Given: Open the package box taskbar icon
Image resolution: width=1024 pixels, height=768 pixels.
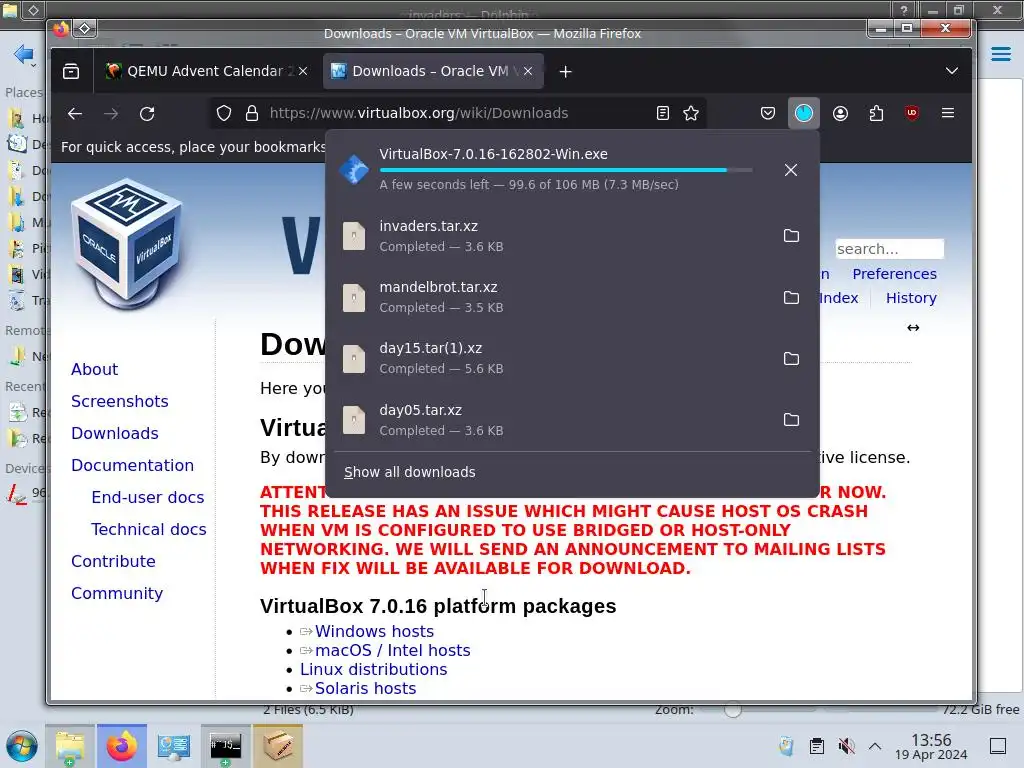Looking at the screenshot, I should (278, 746).
